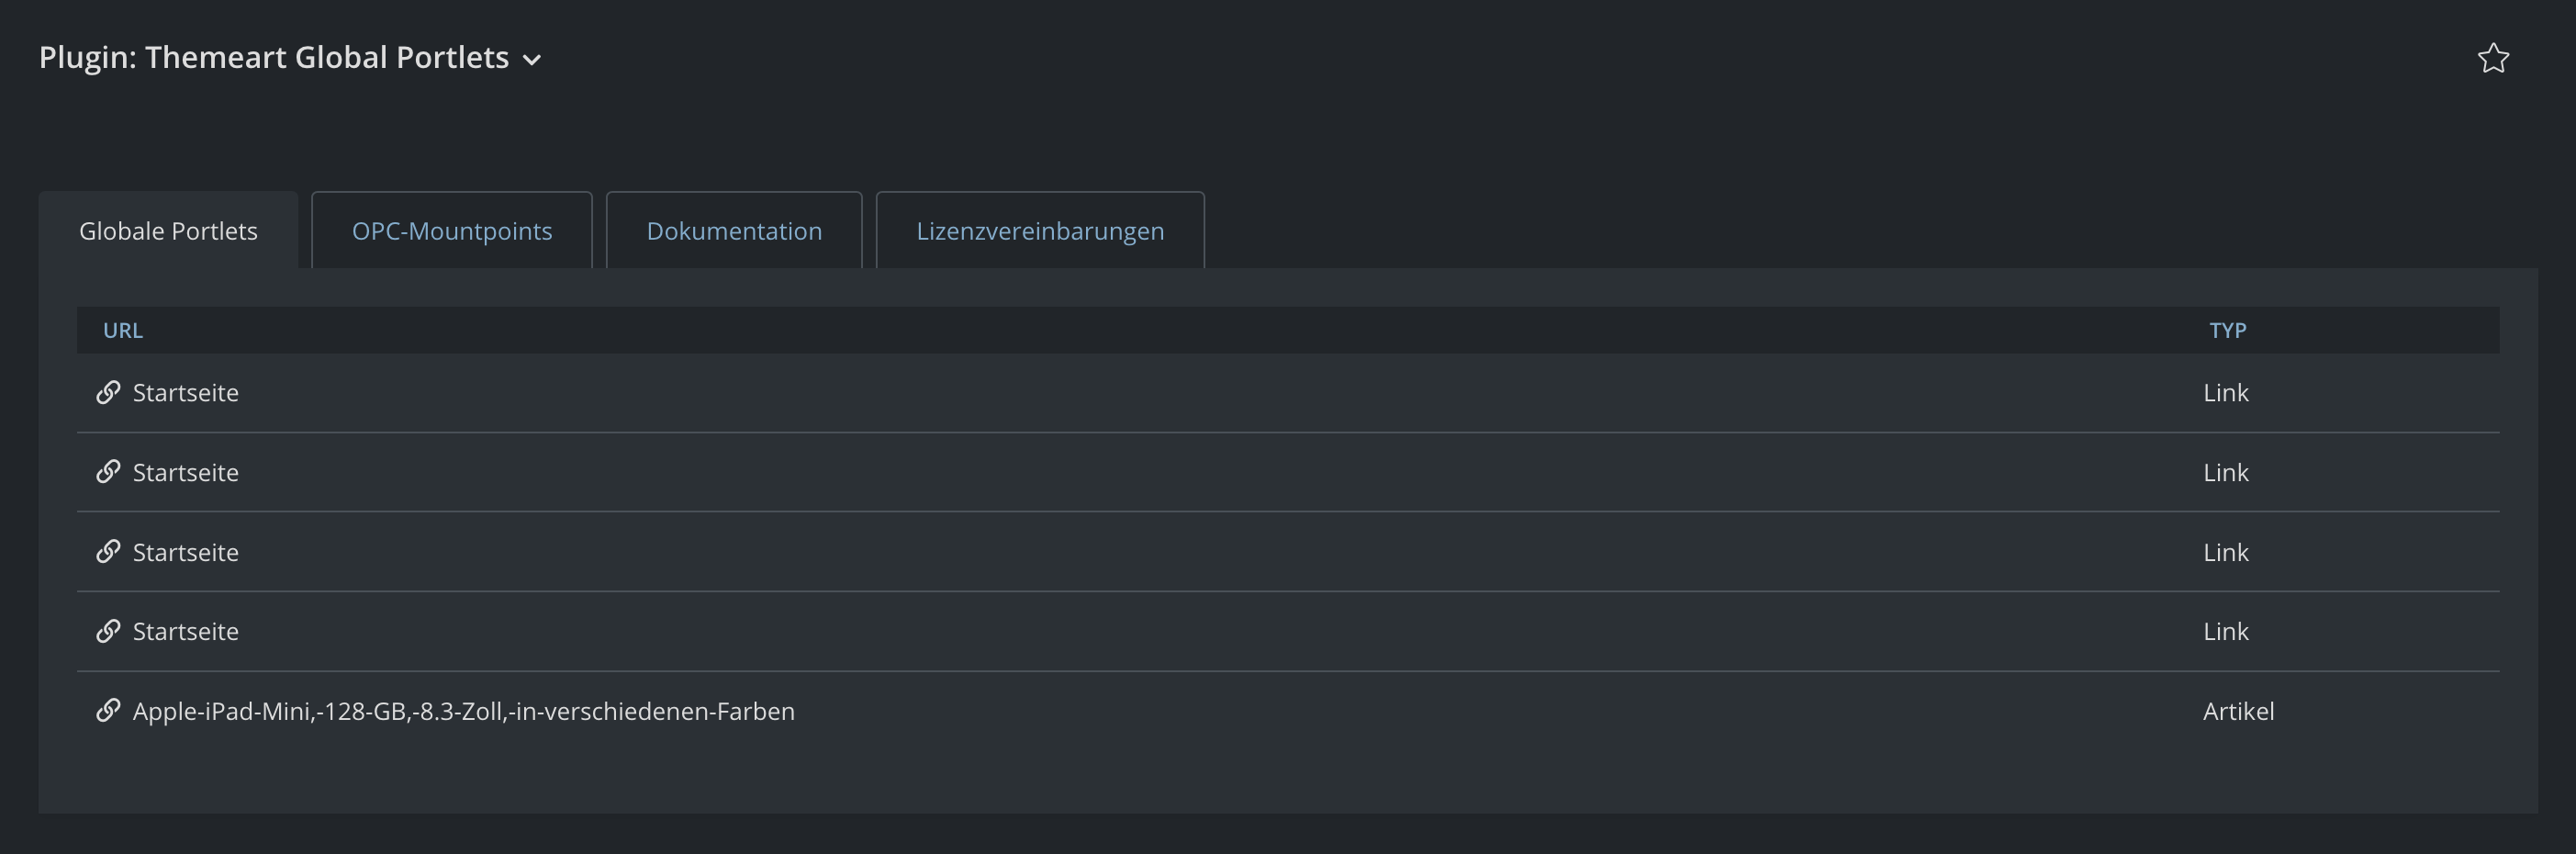The height and width of the screenshot is (854, 2576).
Task: Click link icon beside Apple-iPad-Mini entry
Action: [x=108, y=711]
